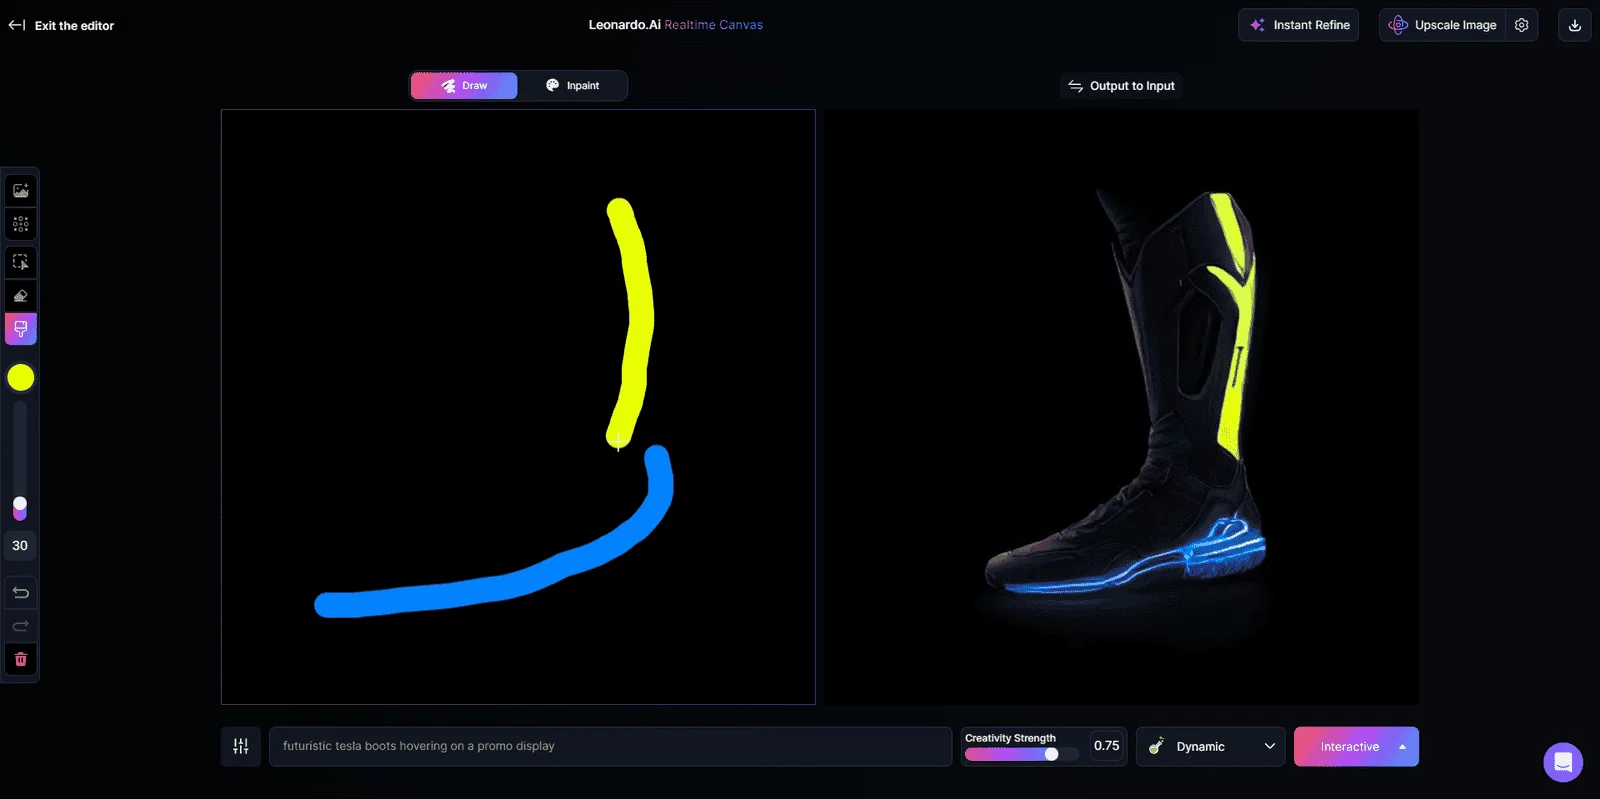Click the Leonardo.Ai Realtime Canvas title
This screenshot has width=1600, height=799.
(x=675, y=25)
